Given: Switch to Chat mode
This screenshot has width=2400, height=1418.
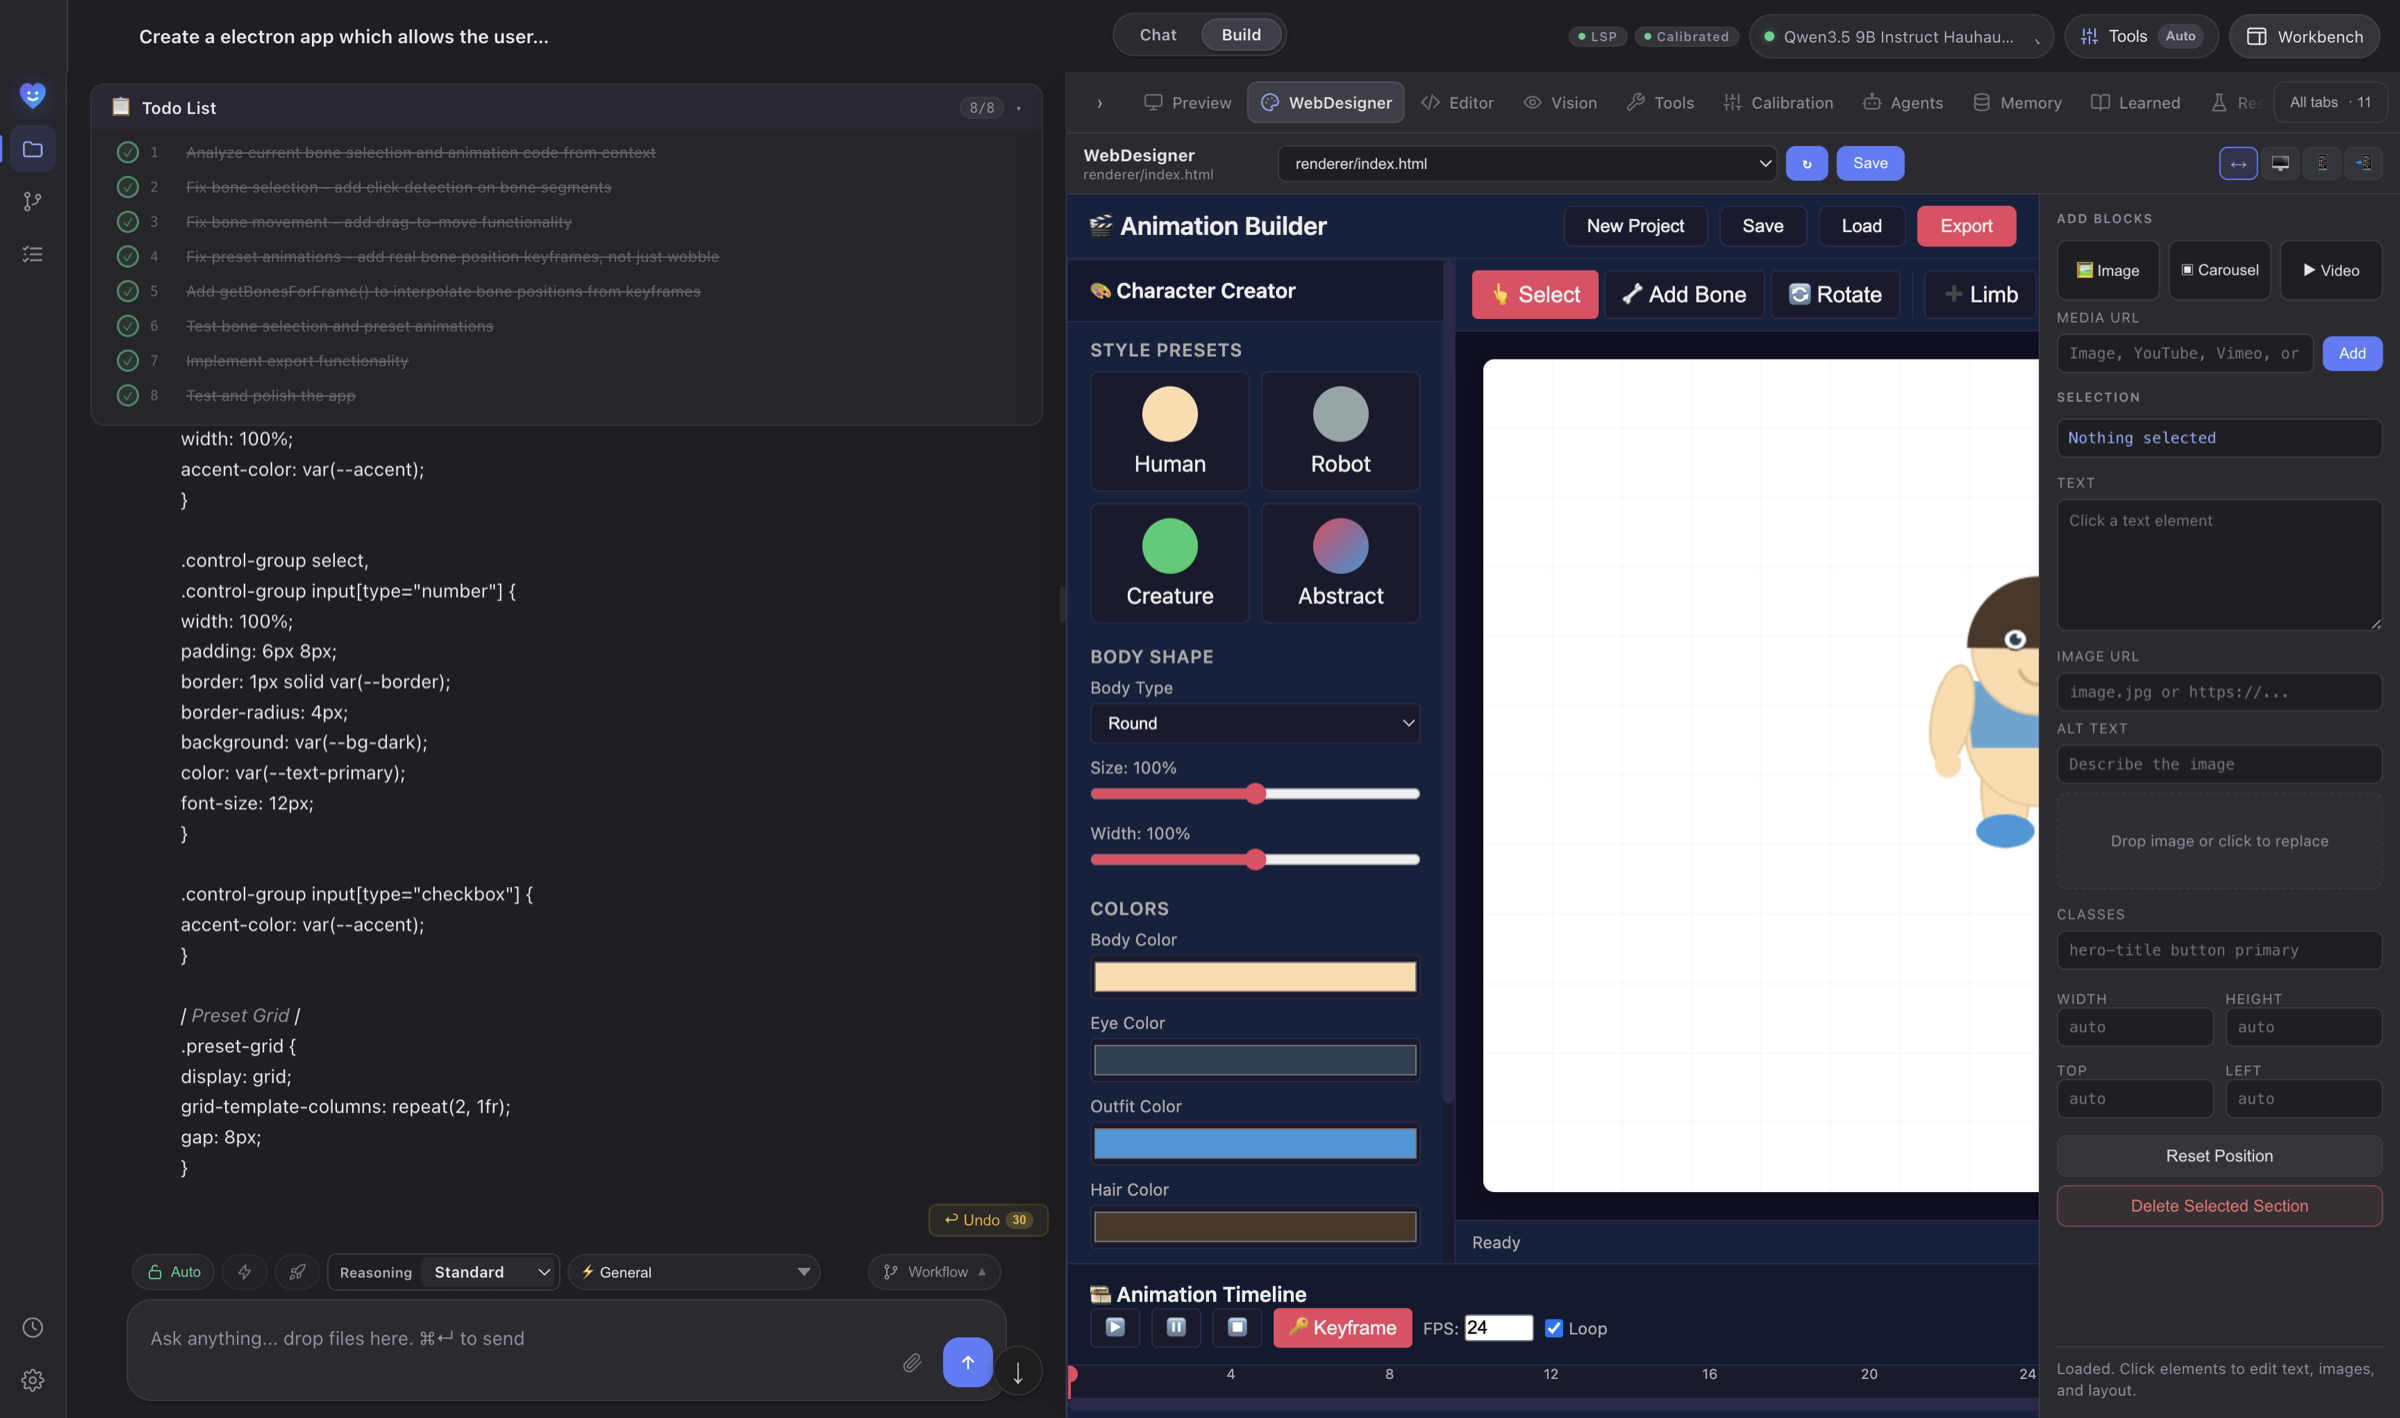Looking at the screenshot, I should click(1157, 35).
